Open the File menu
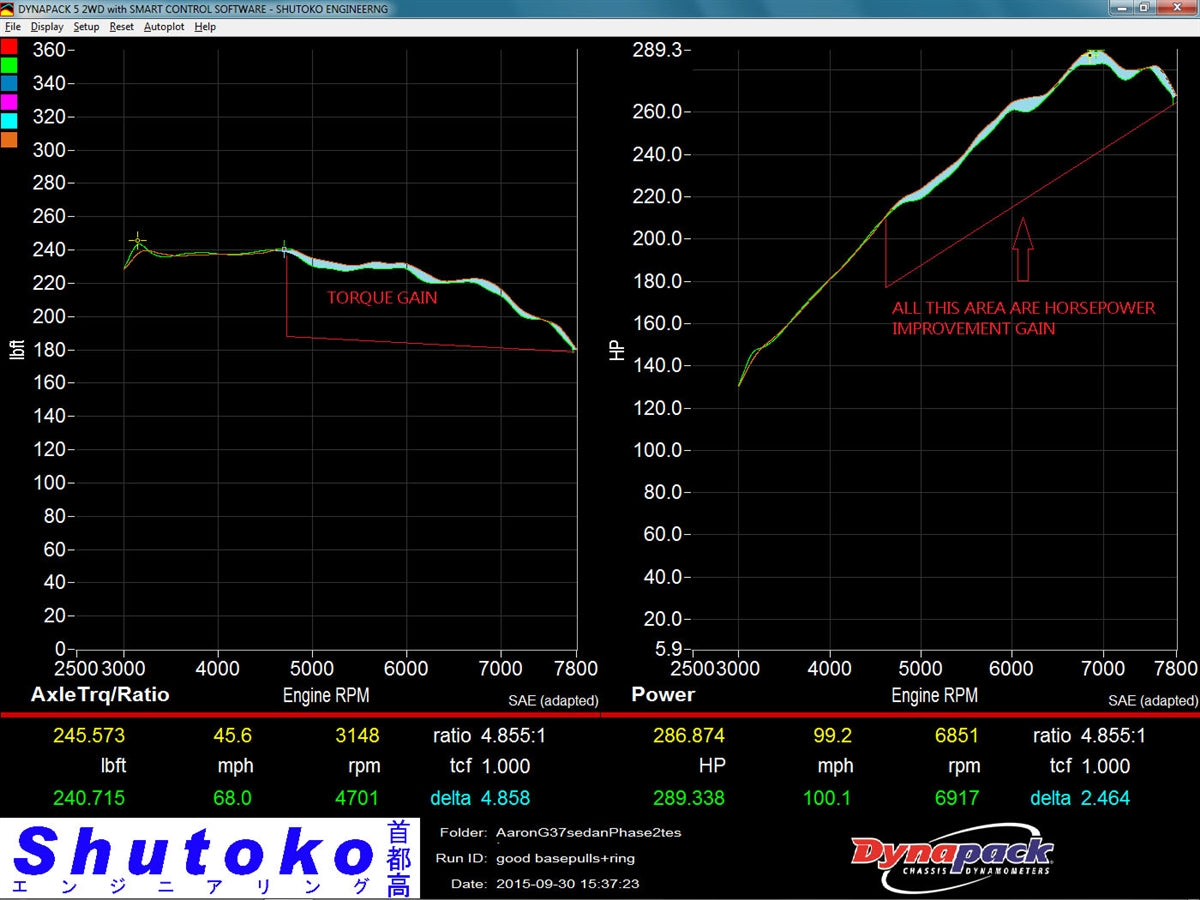Viewport: 1200px width, 900px height. click(12, 27)
